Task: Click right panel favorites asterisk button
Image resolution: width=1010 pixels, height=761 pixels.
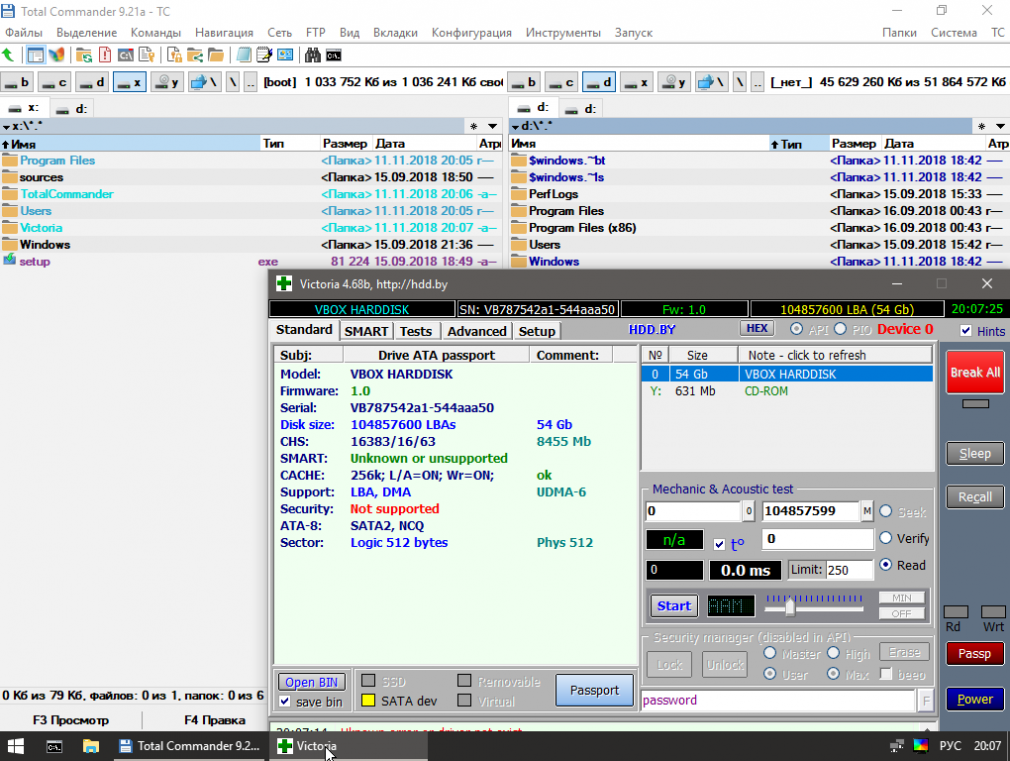Action: pyautogui.click(x=981, y=126)
